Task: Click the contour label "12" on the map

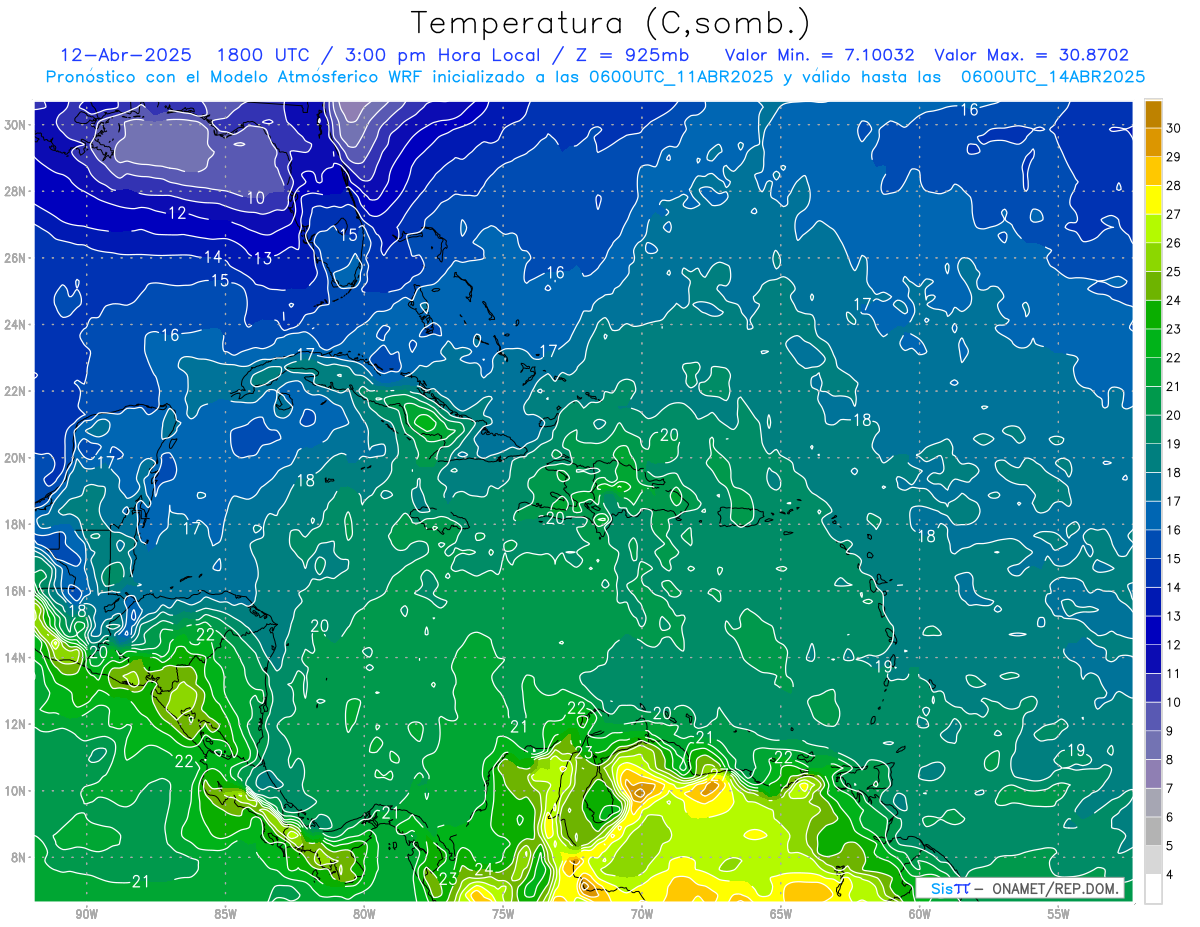Action: (177, 213)
